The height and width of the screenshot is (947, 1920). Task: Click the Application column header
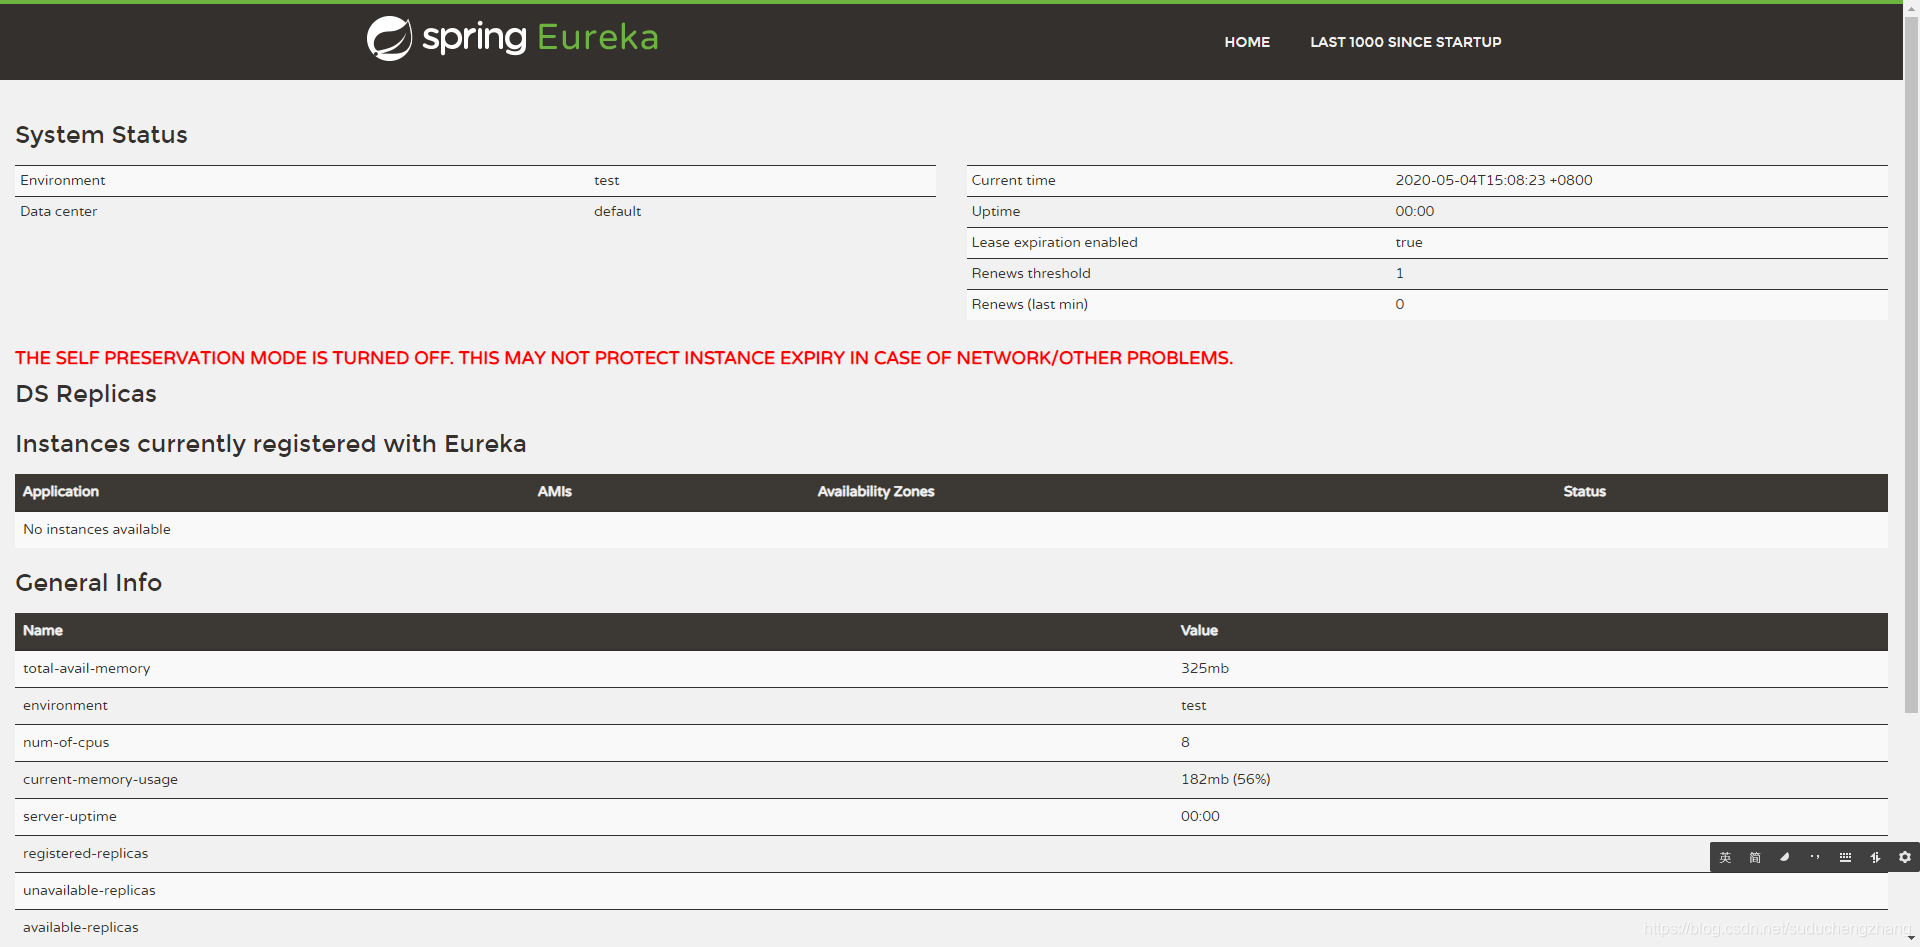coord(61,492)
